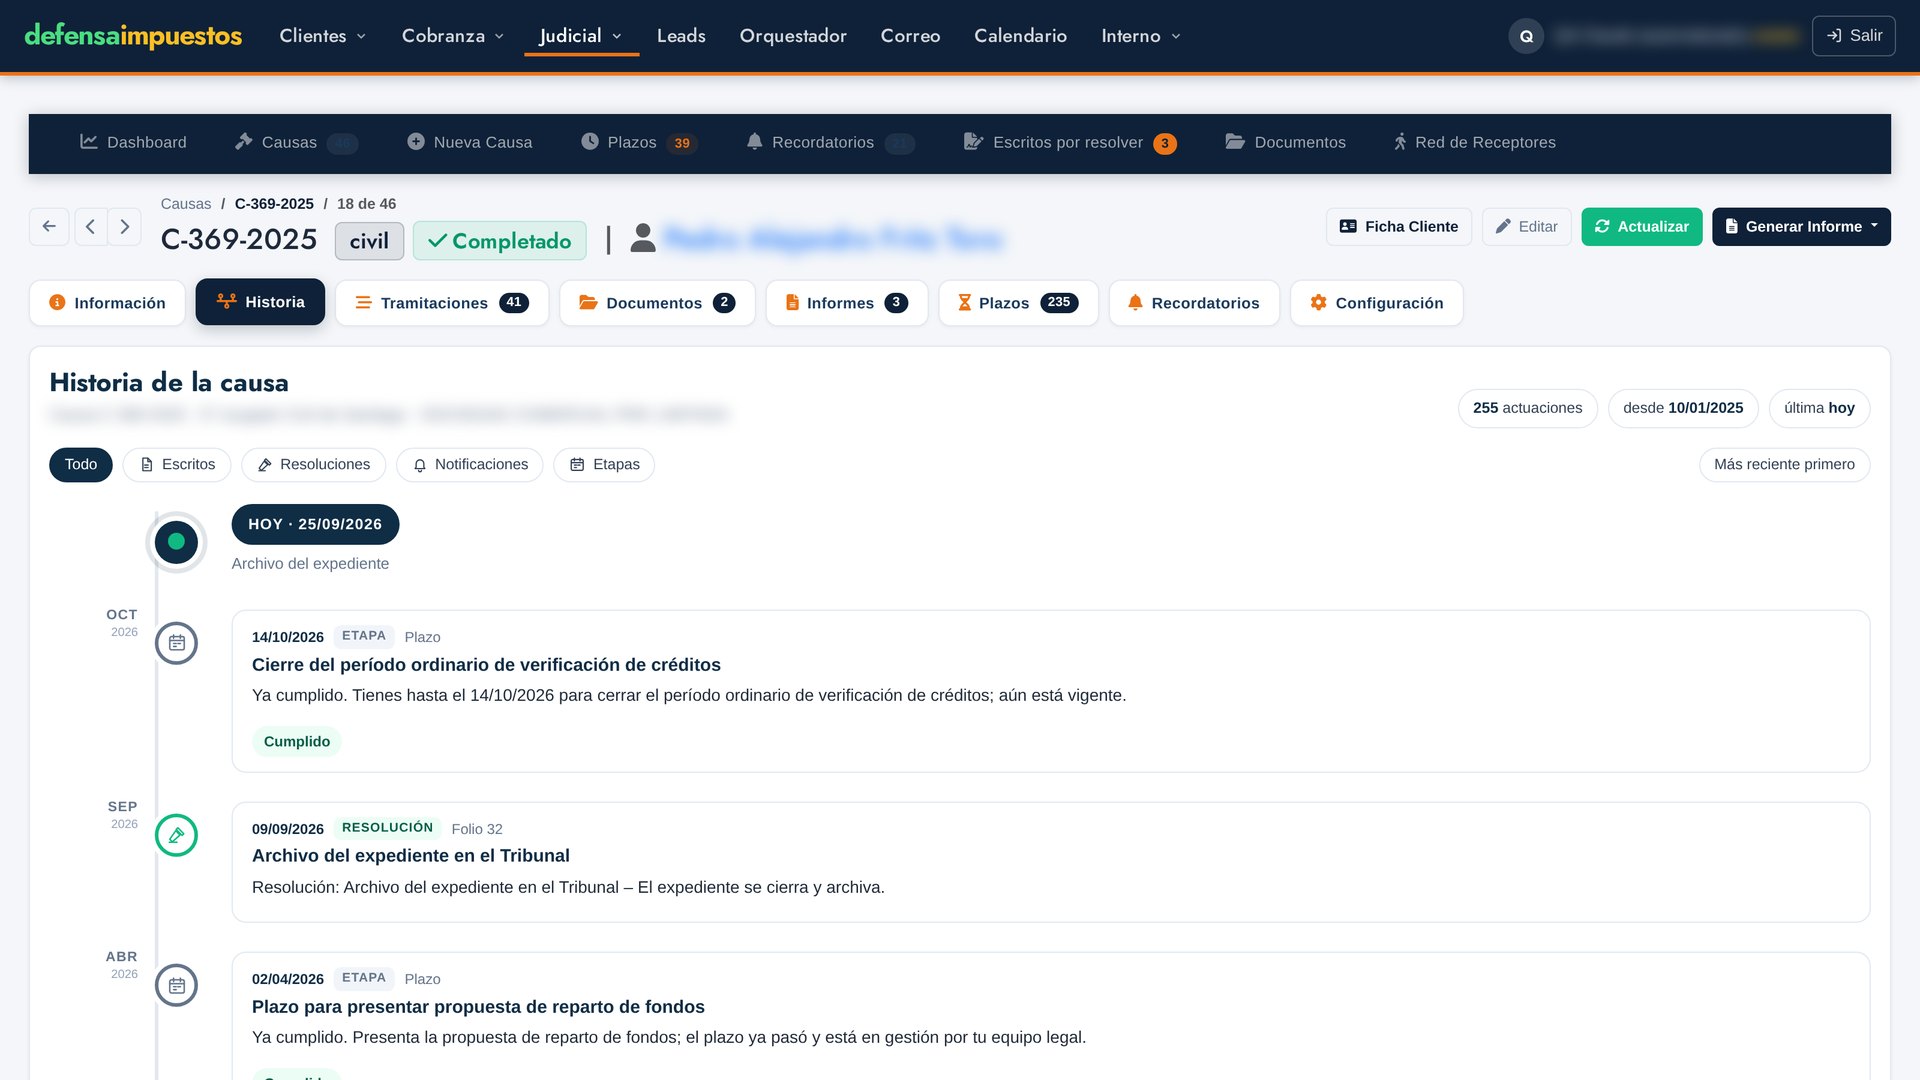
Task: Open Documentos in the dark toolbar
Action: pos(1286,142)
